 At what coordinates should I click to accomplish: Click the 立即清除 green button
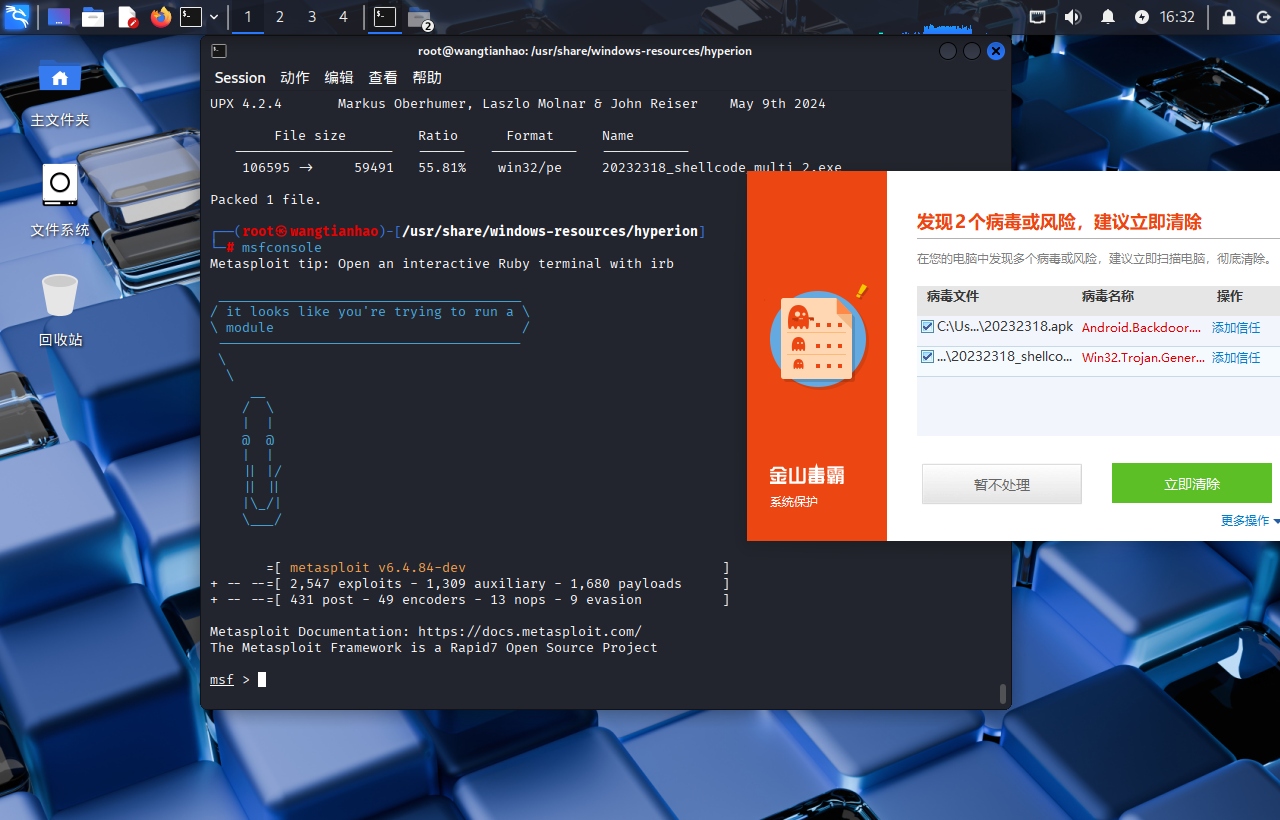(1192, 484)
